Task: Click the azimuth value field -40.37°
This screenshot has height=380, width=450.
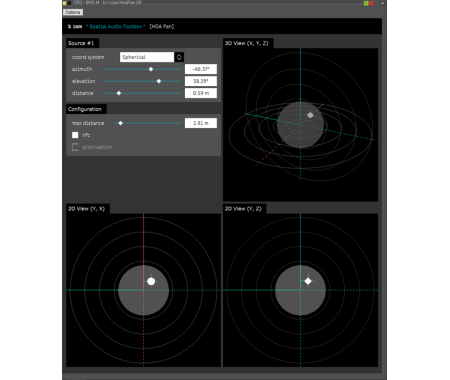Action: pos(201,69)
